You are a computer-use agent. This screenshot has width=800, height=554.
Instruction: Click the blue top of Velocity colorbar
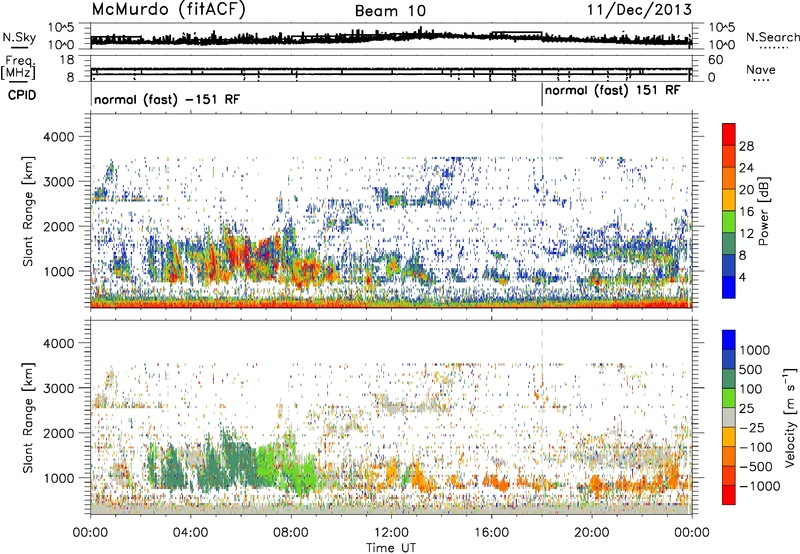pyautogui.click(x=729, y=340)
